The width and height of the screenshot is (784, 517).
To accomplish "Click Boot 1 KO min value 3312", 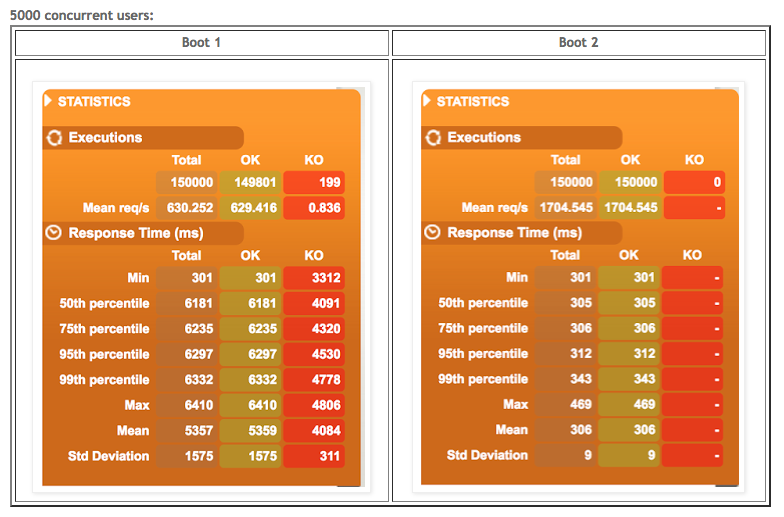I will [314, 278].
